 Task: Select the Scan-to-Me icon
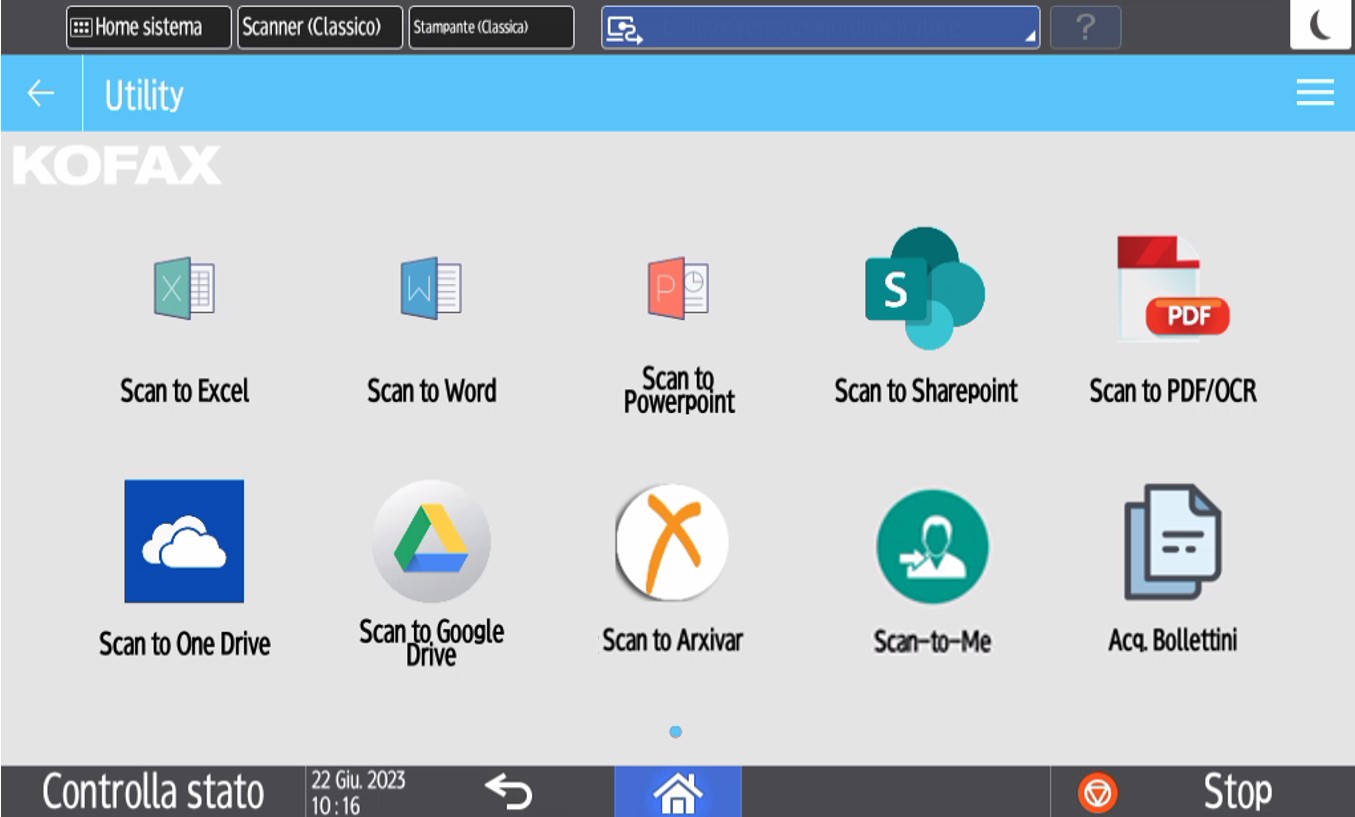932,546
